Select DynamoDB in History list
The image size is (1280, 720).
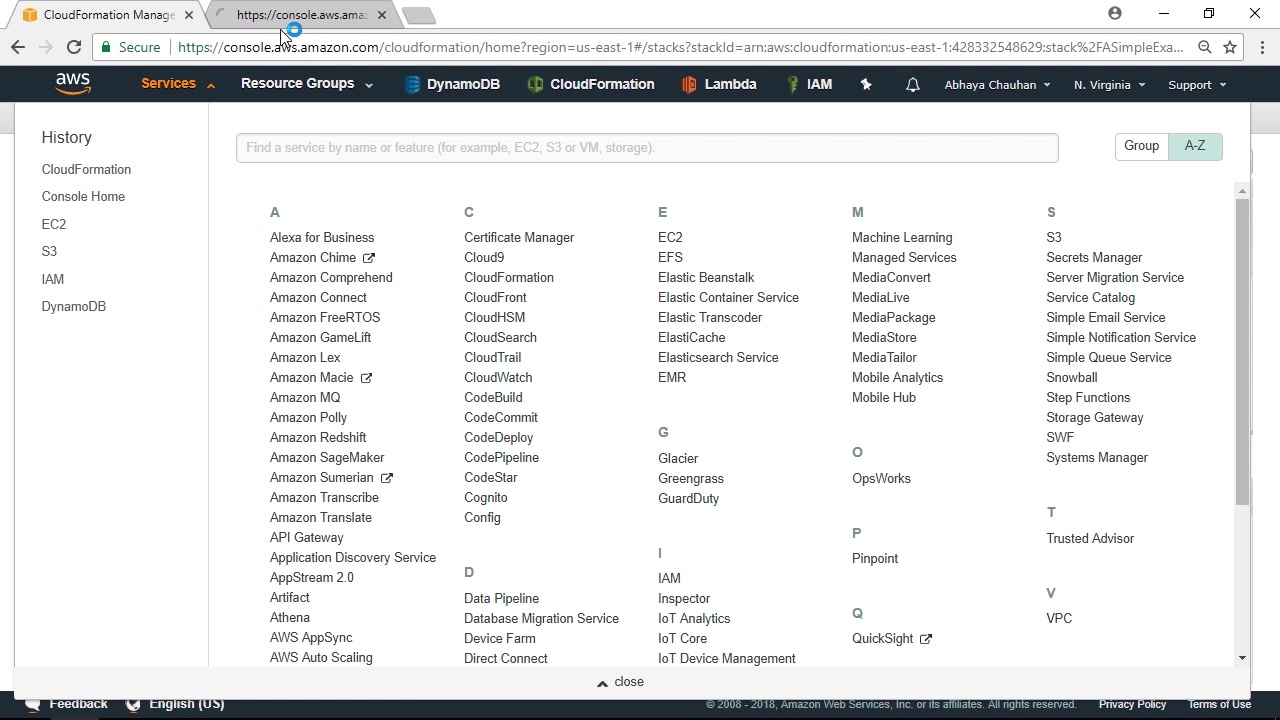tap(74, 307)
